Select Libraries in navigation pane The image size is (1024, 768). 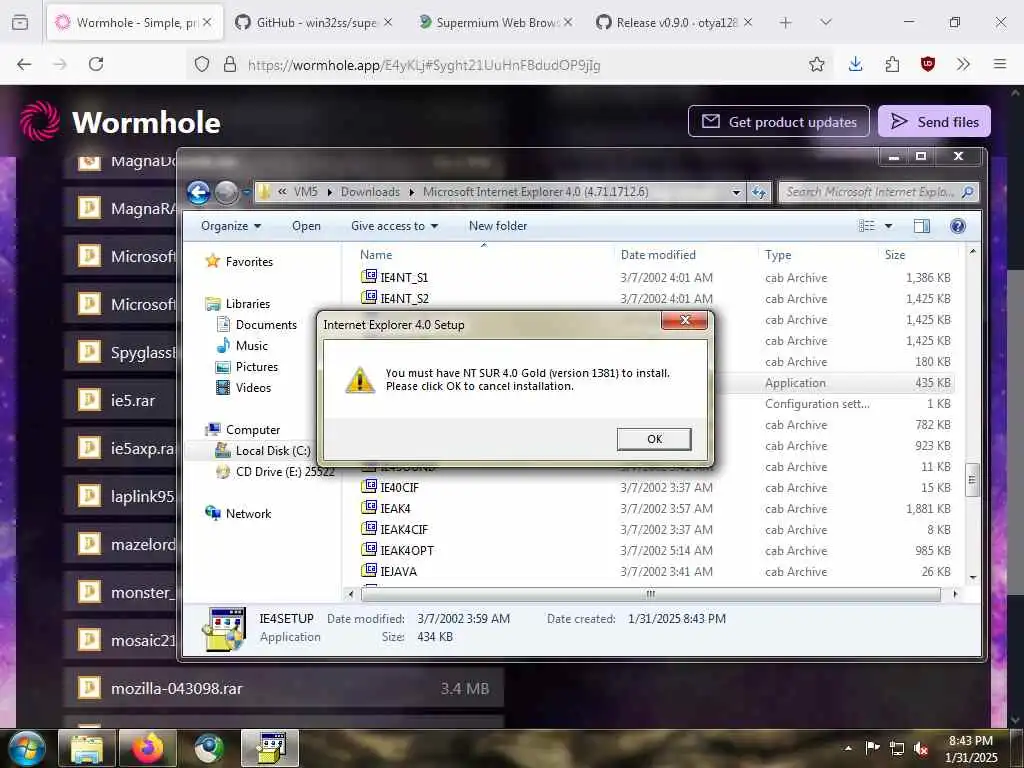237,304
